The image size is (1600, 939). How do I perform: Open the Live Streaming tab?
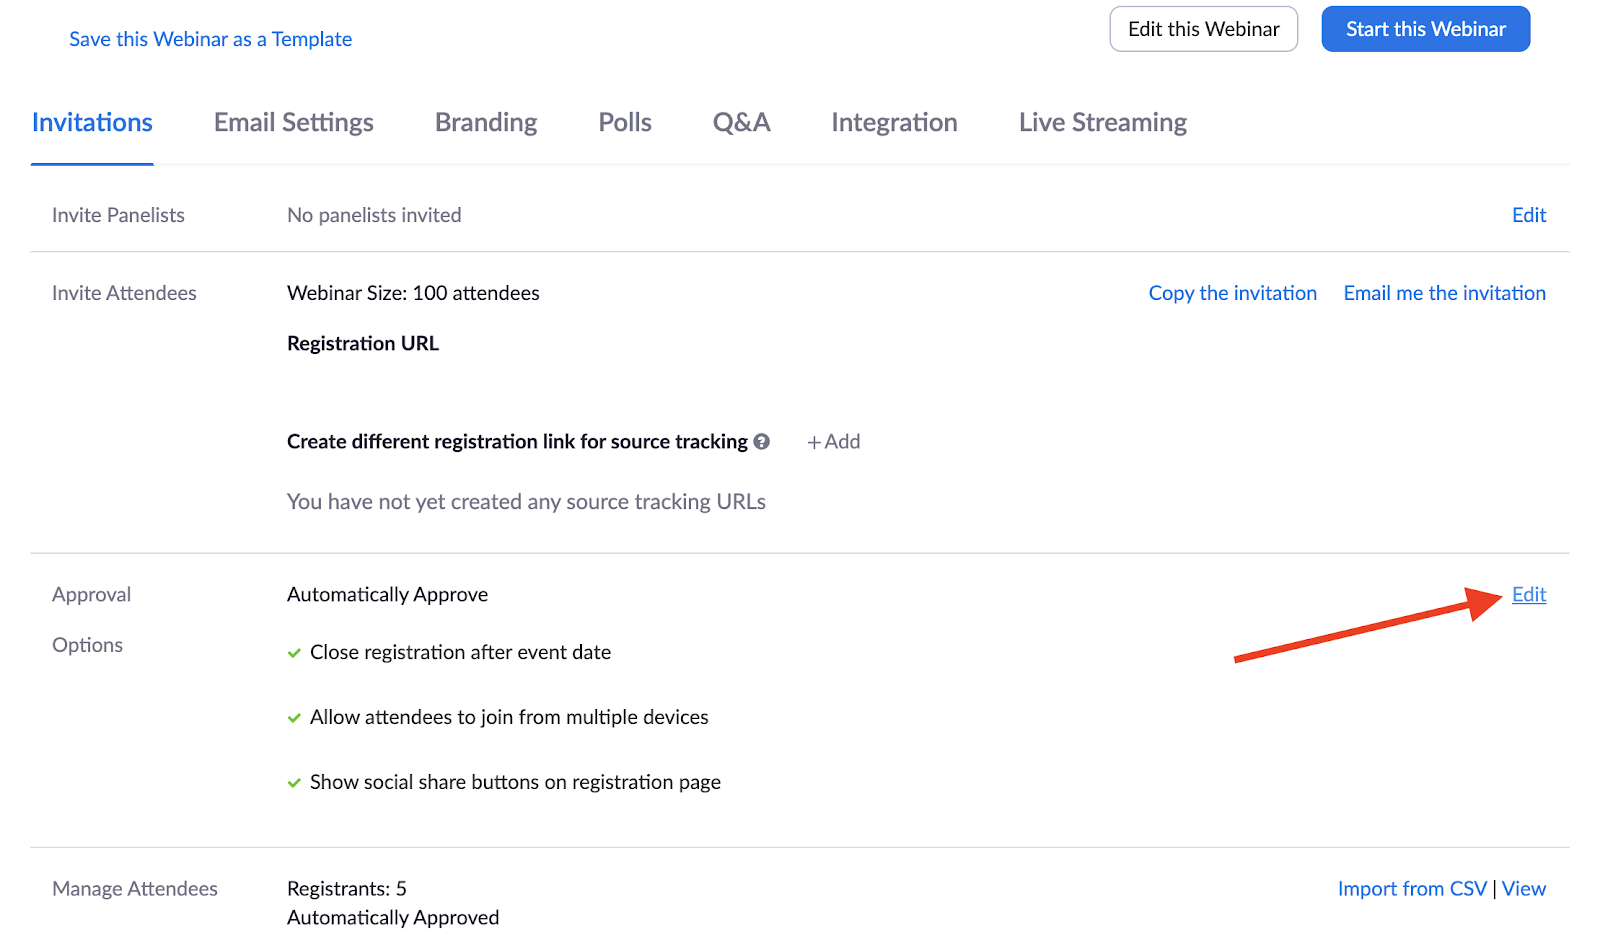[x=1102, y=123]
